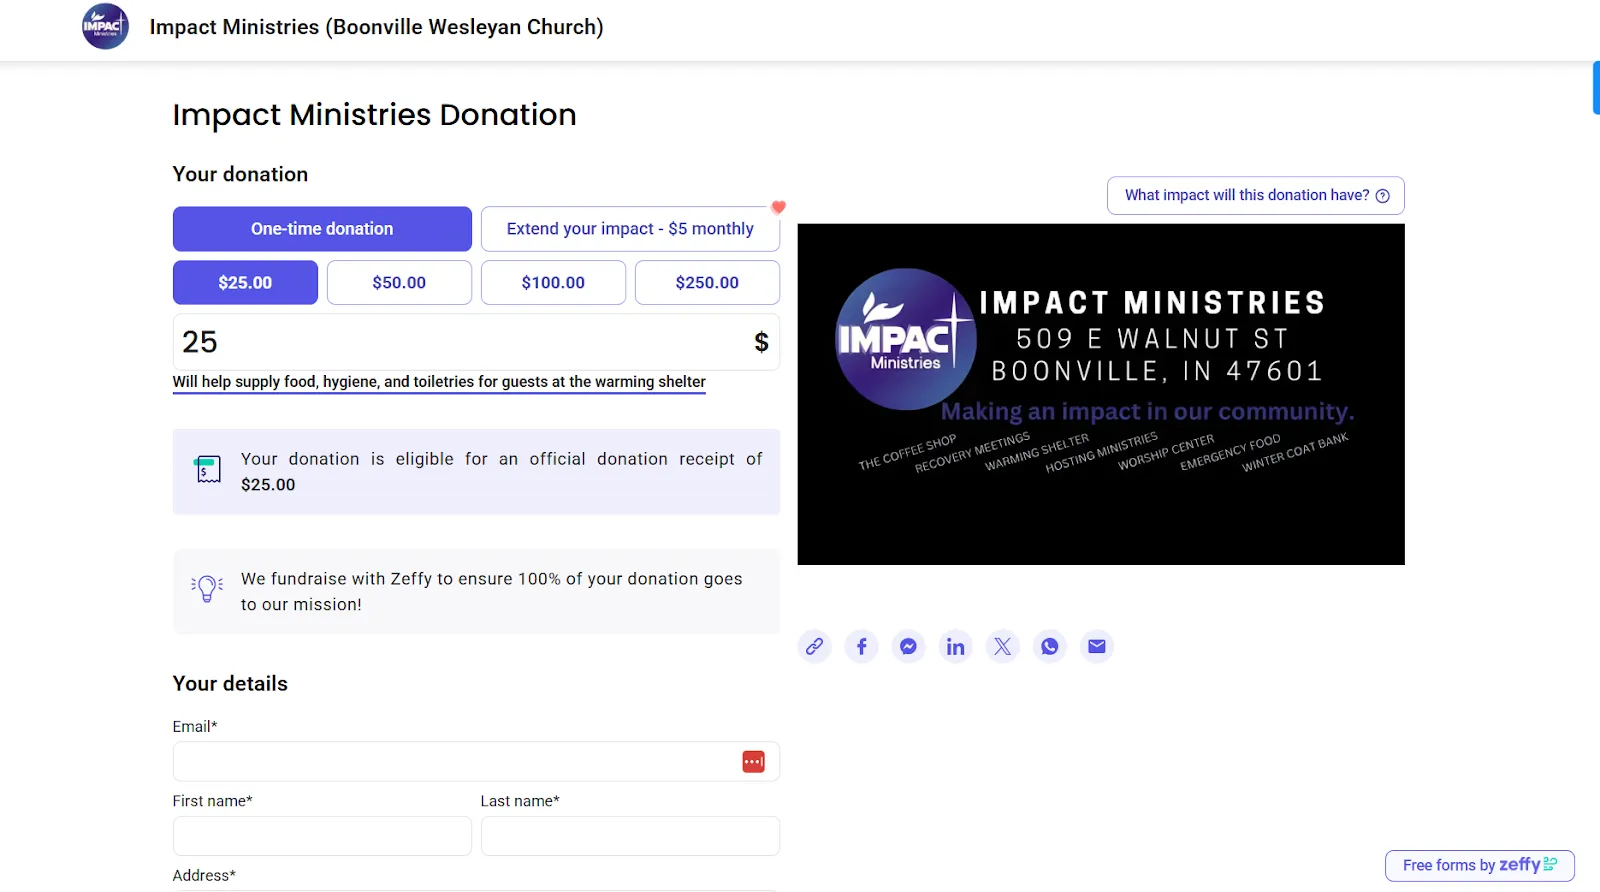Screen dimensions: 1600x892
Task: Click the lightbulb icon in Zeffy notice
Action: point(207,588)
